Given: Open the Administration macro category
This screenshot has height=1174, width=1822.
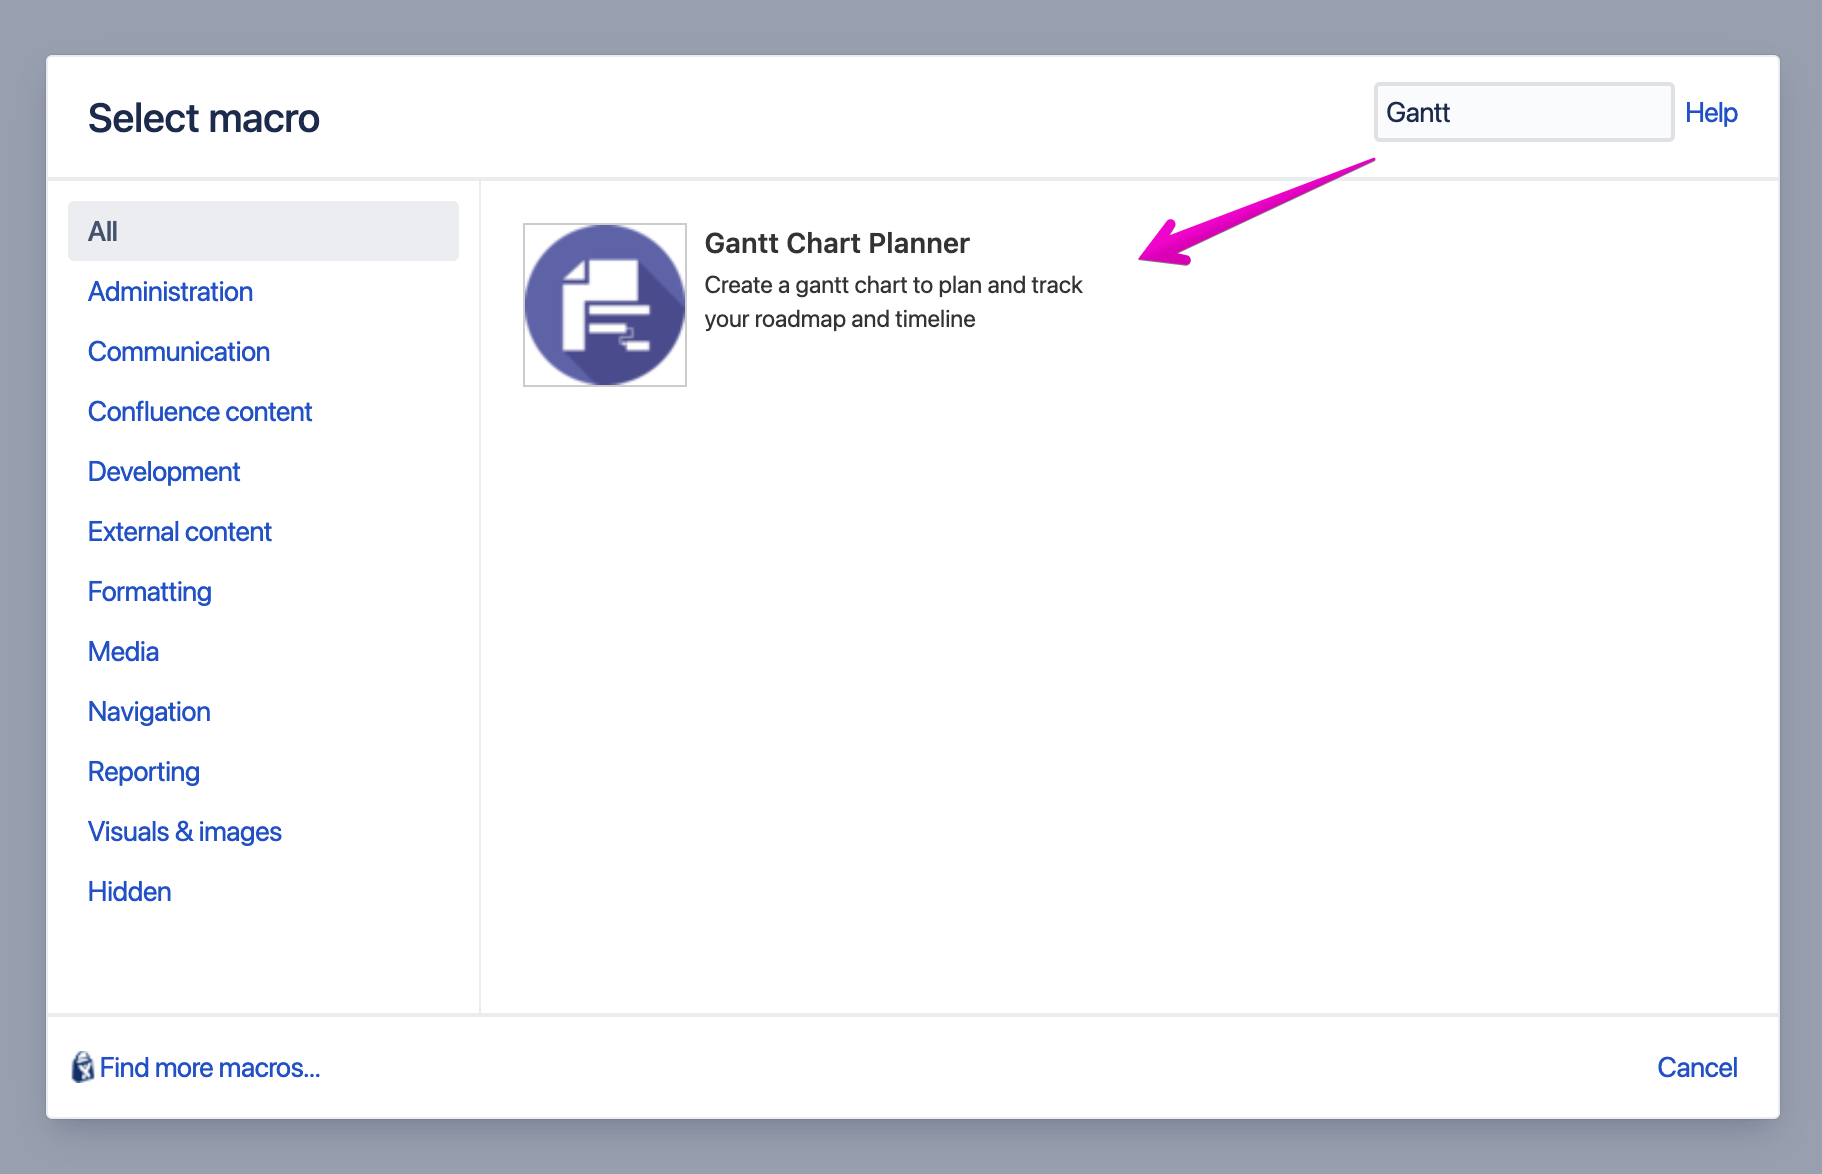Looking at the screenshot, I should (170, 292).
